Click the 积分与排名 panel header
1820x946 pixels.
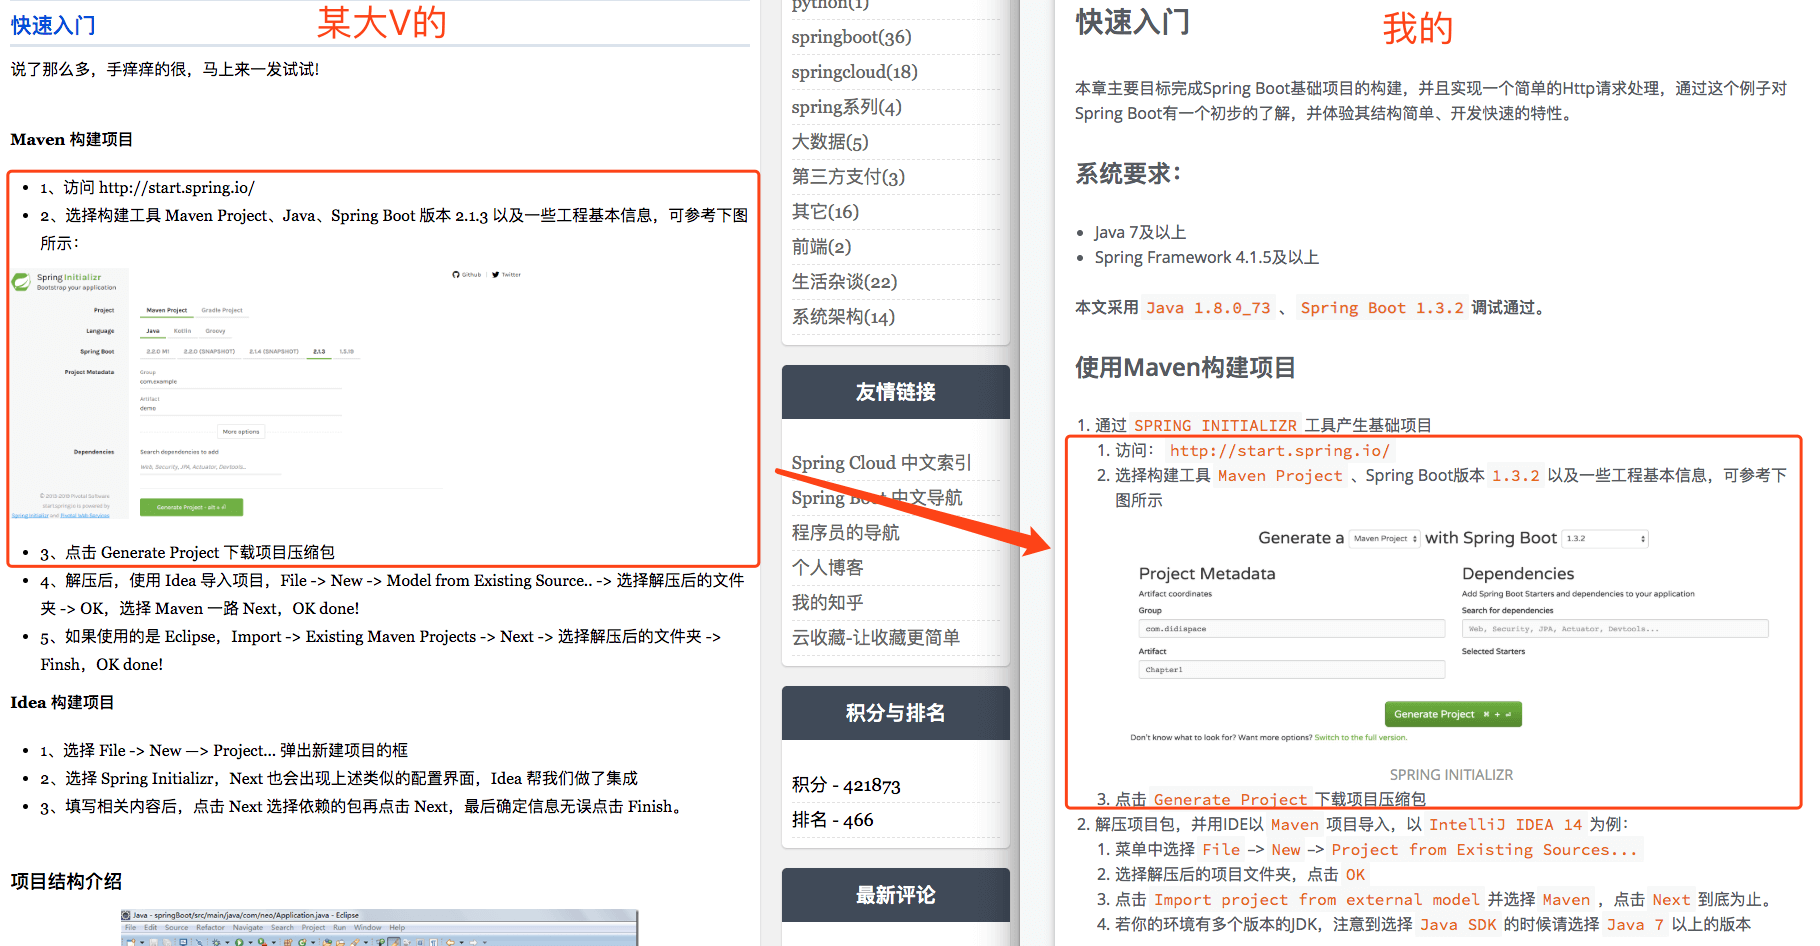(896, 713)
